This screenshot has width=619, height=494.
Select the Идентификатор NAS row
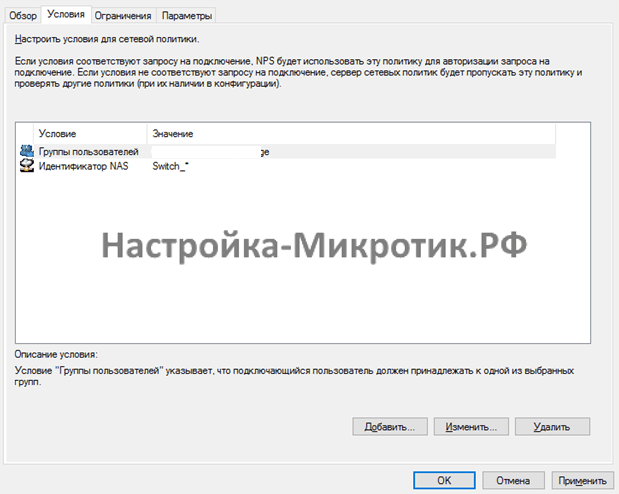tap(287, 166)
